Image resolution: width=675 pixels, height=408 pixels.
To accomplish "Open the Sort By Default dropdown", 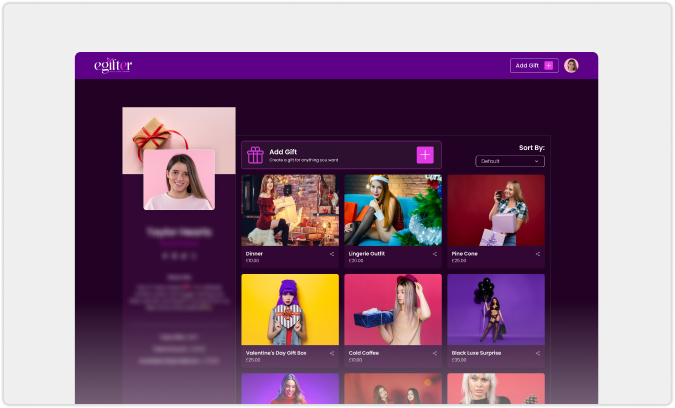I will pyautogui.click(x=510, y=161).
